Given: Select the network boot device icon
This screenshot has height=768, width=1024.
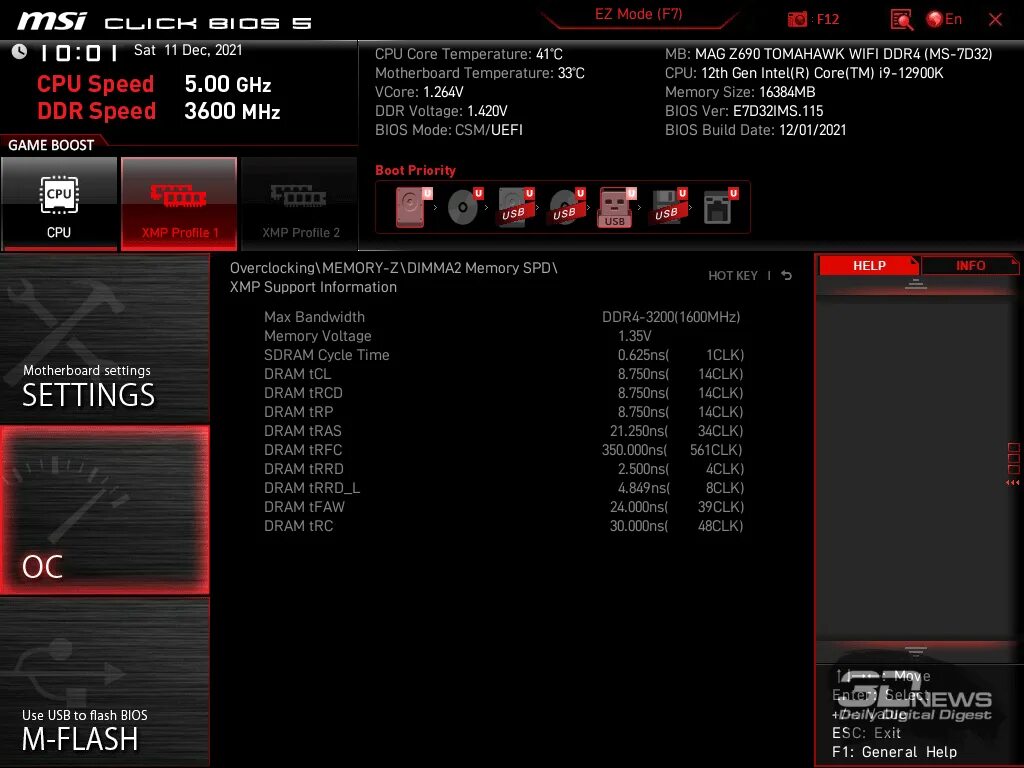Looking at the screenshot, I should (x=720, y=207).
